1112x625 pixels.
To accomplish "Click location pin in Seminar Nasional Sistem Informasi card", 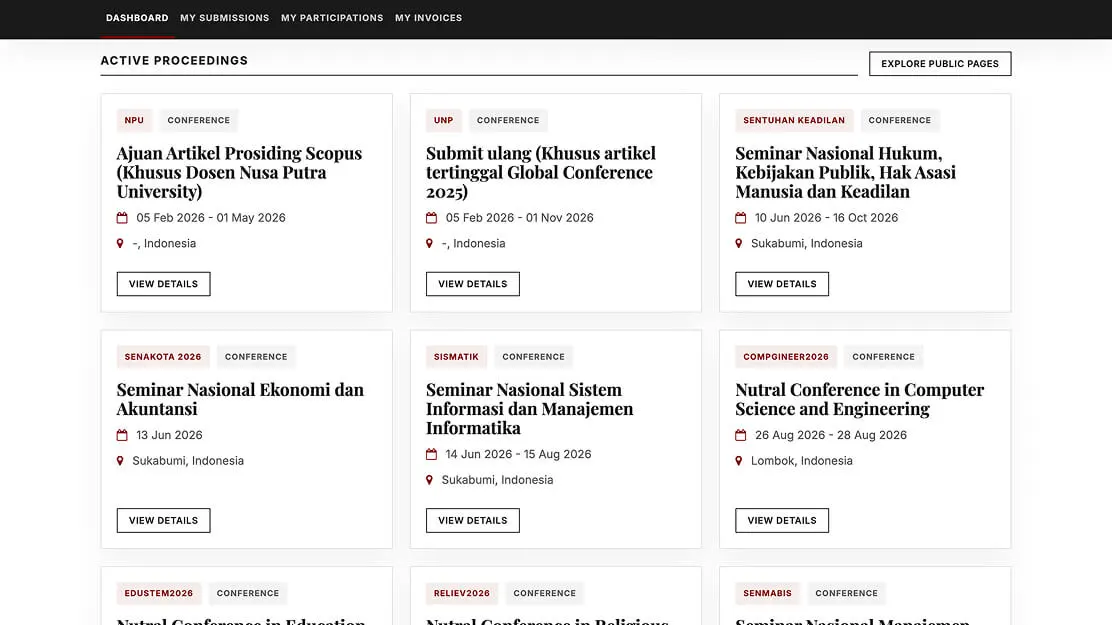I will point(429,480).
